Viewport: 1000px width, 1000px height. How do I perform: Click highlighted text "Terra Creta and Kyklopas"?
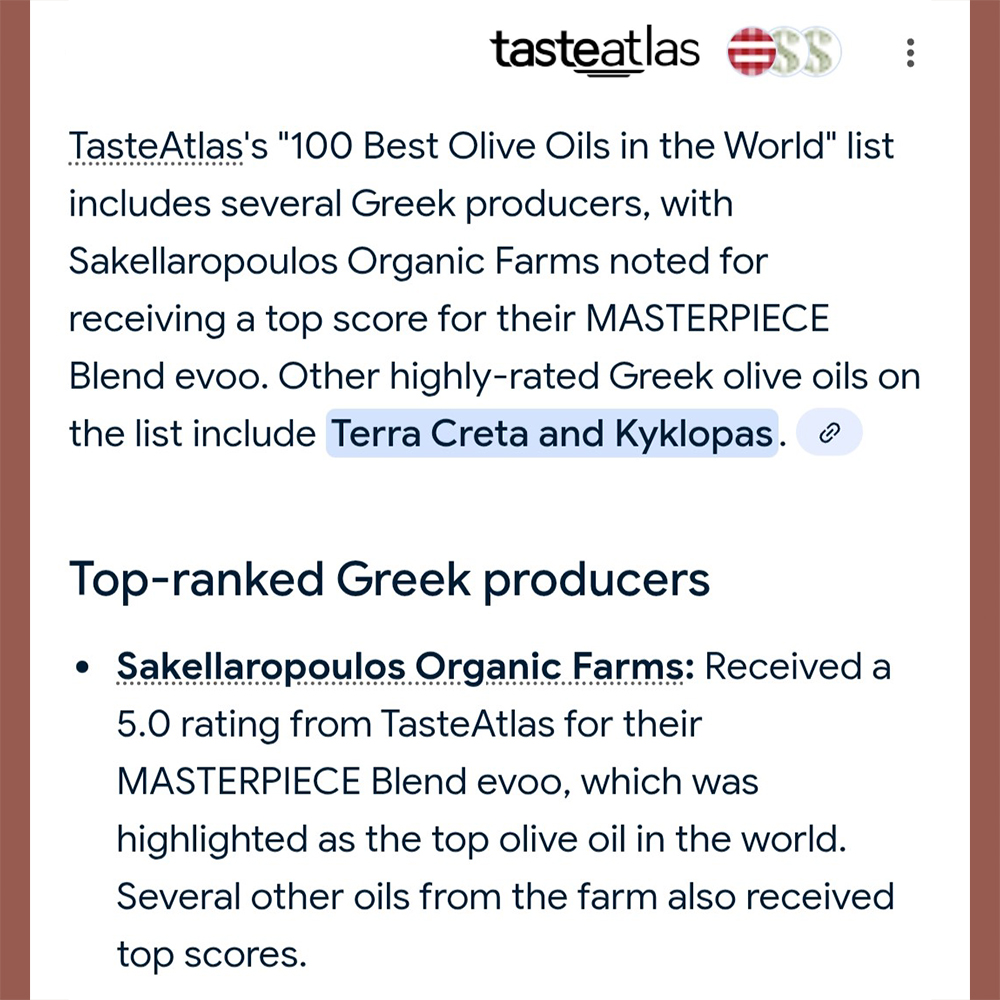(x=551, y=433)
